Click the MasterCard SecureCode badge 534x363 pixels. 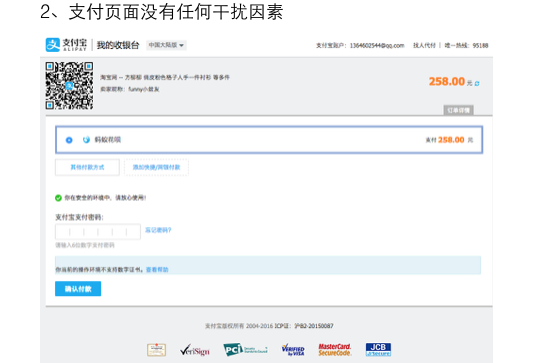[334, 350]
